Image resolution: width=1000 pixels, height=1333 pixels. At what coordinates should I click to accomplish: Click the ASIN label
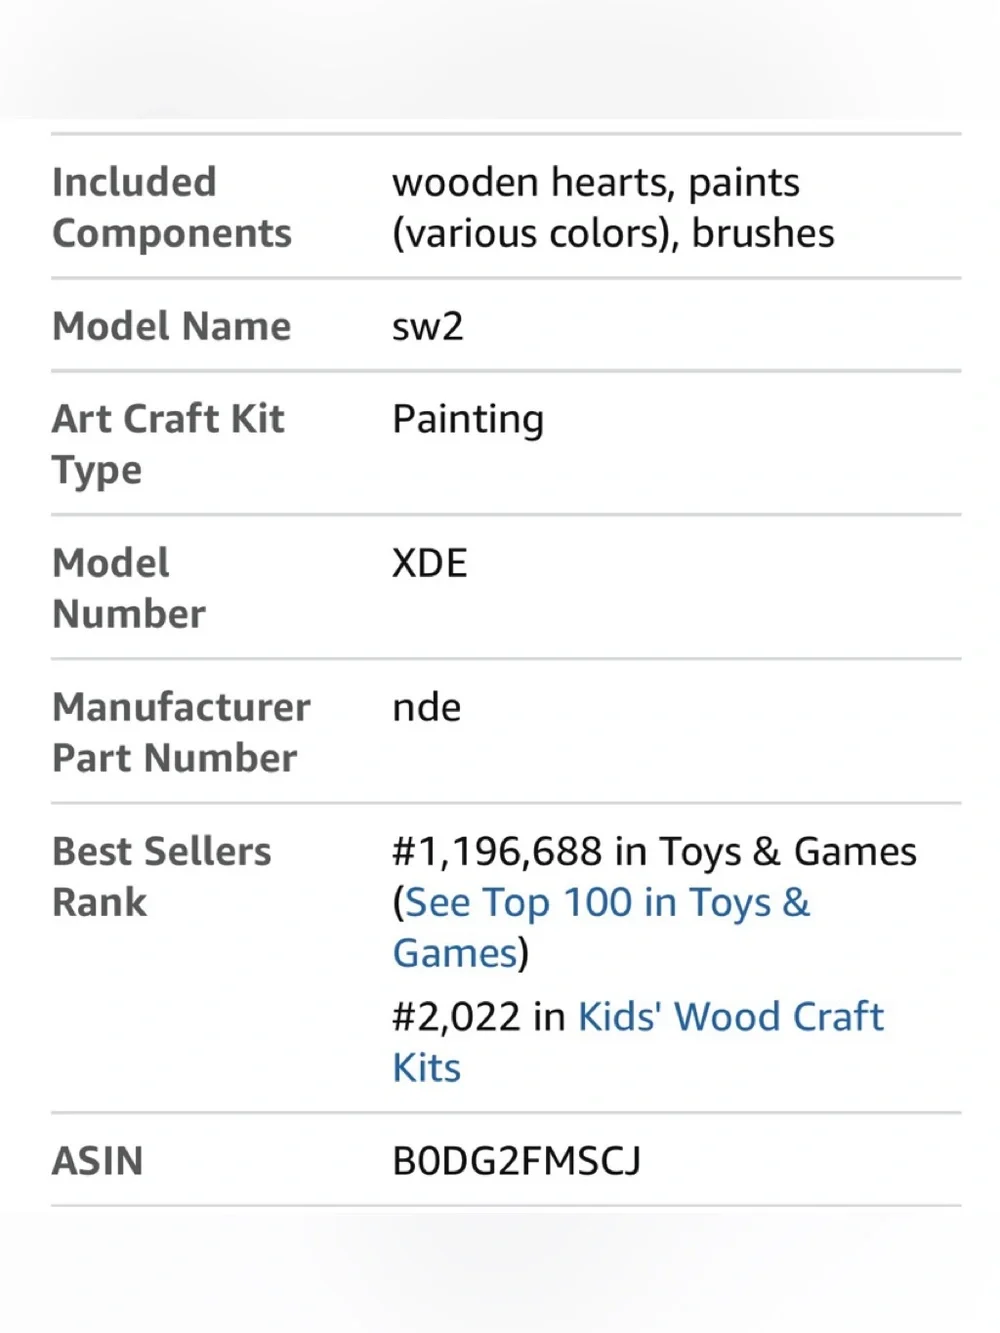click(x=97, y=1161)
